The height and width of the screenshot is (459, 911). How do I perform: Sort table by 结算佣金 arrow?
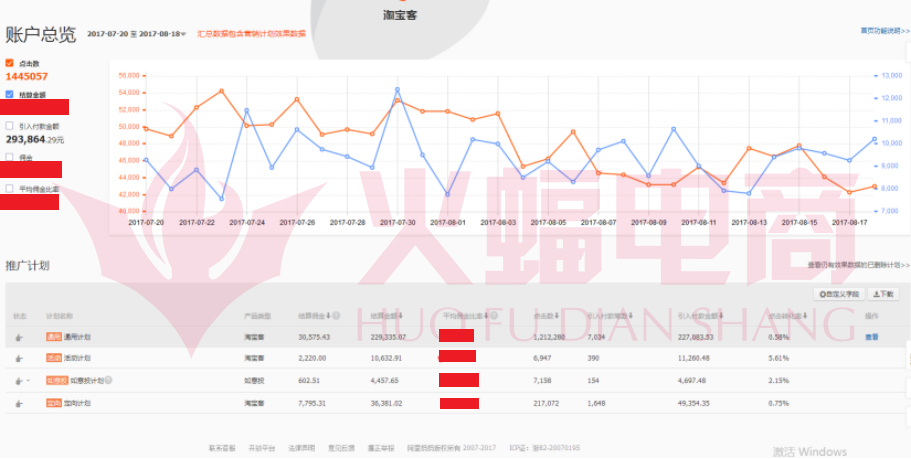tap(328, 316)
